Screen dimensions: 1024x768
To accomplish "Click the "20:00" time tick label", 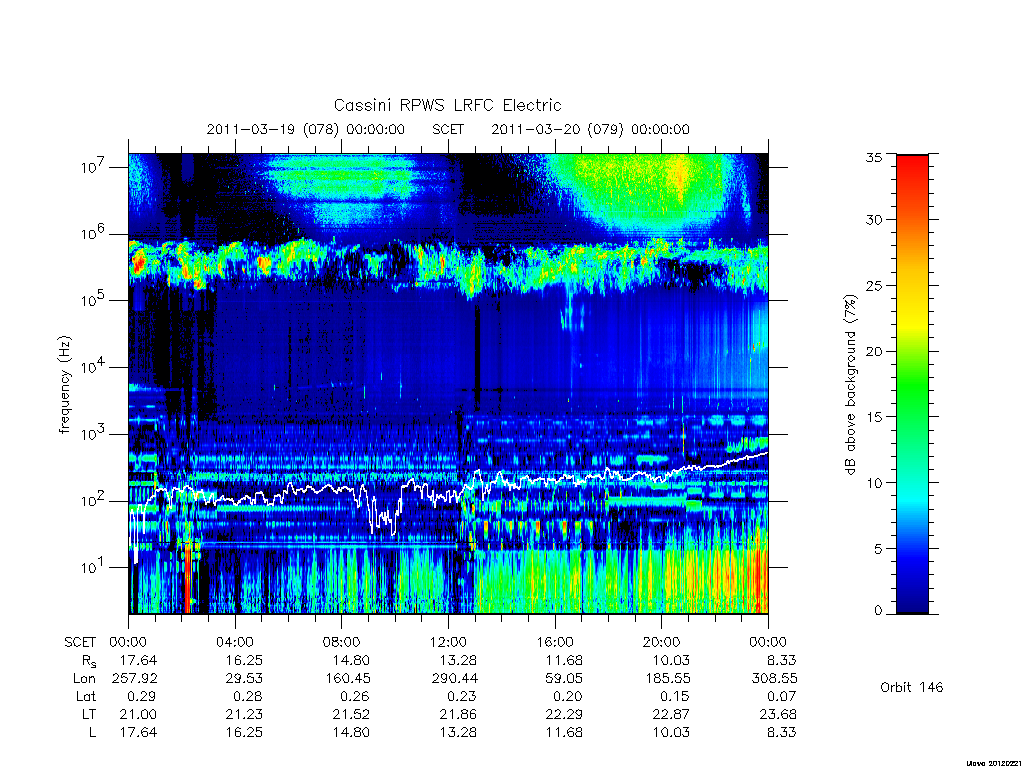I will (x=661, y=642).
